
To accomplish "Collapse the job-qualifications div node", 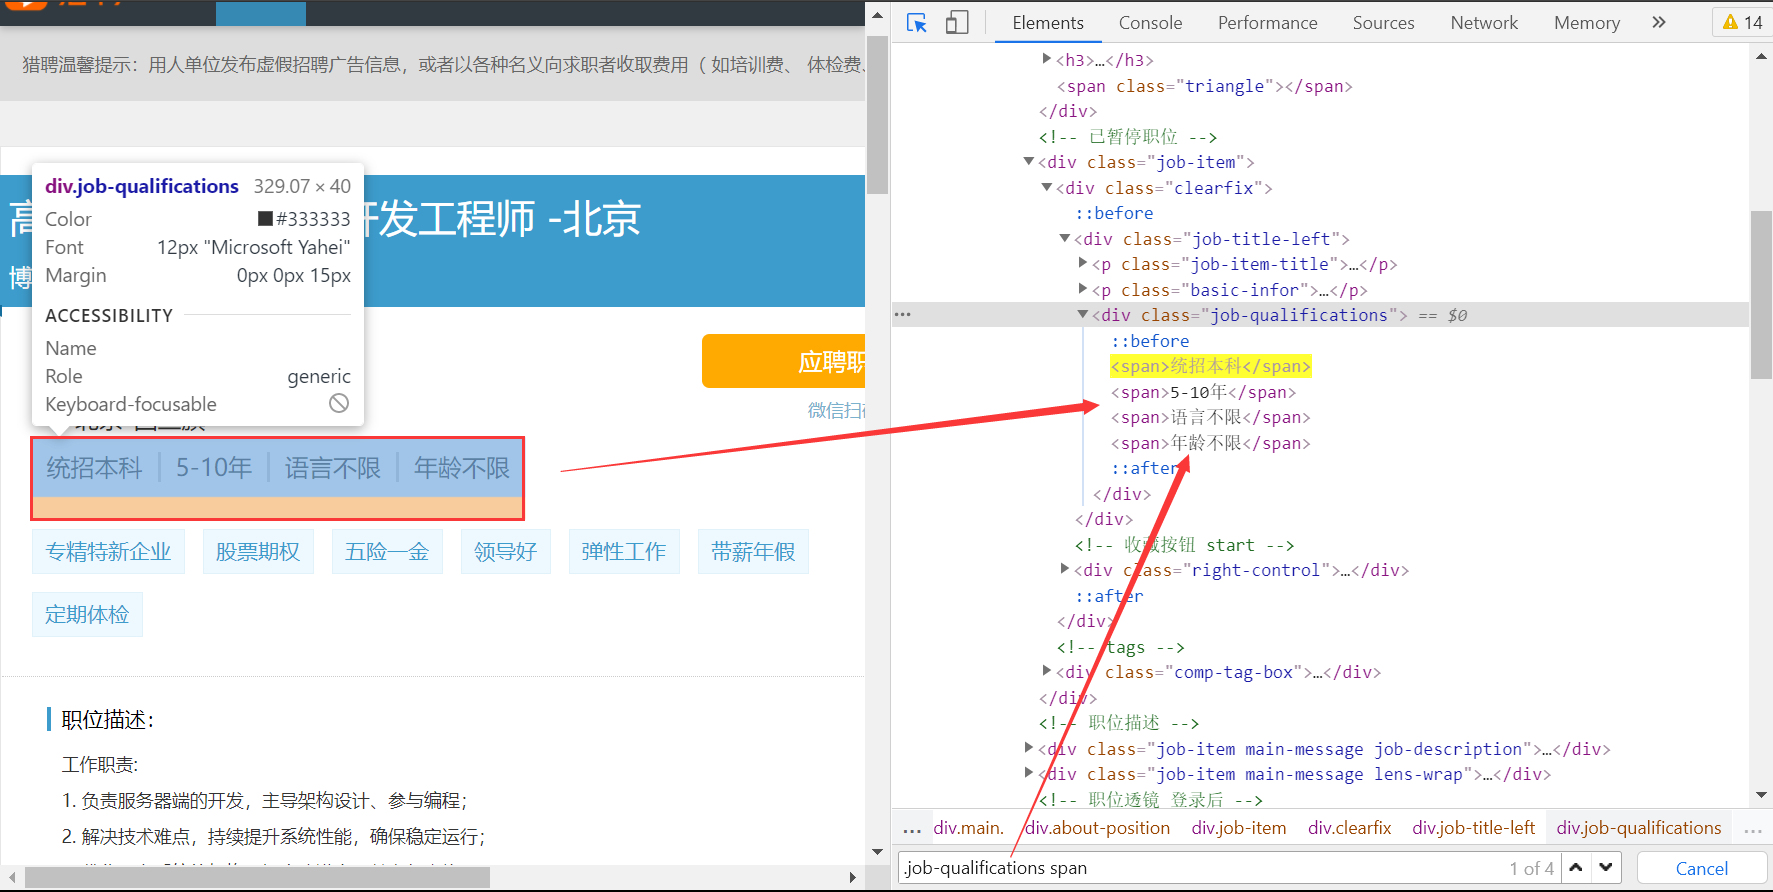I will tap(1083, 315).
